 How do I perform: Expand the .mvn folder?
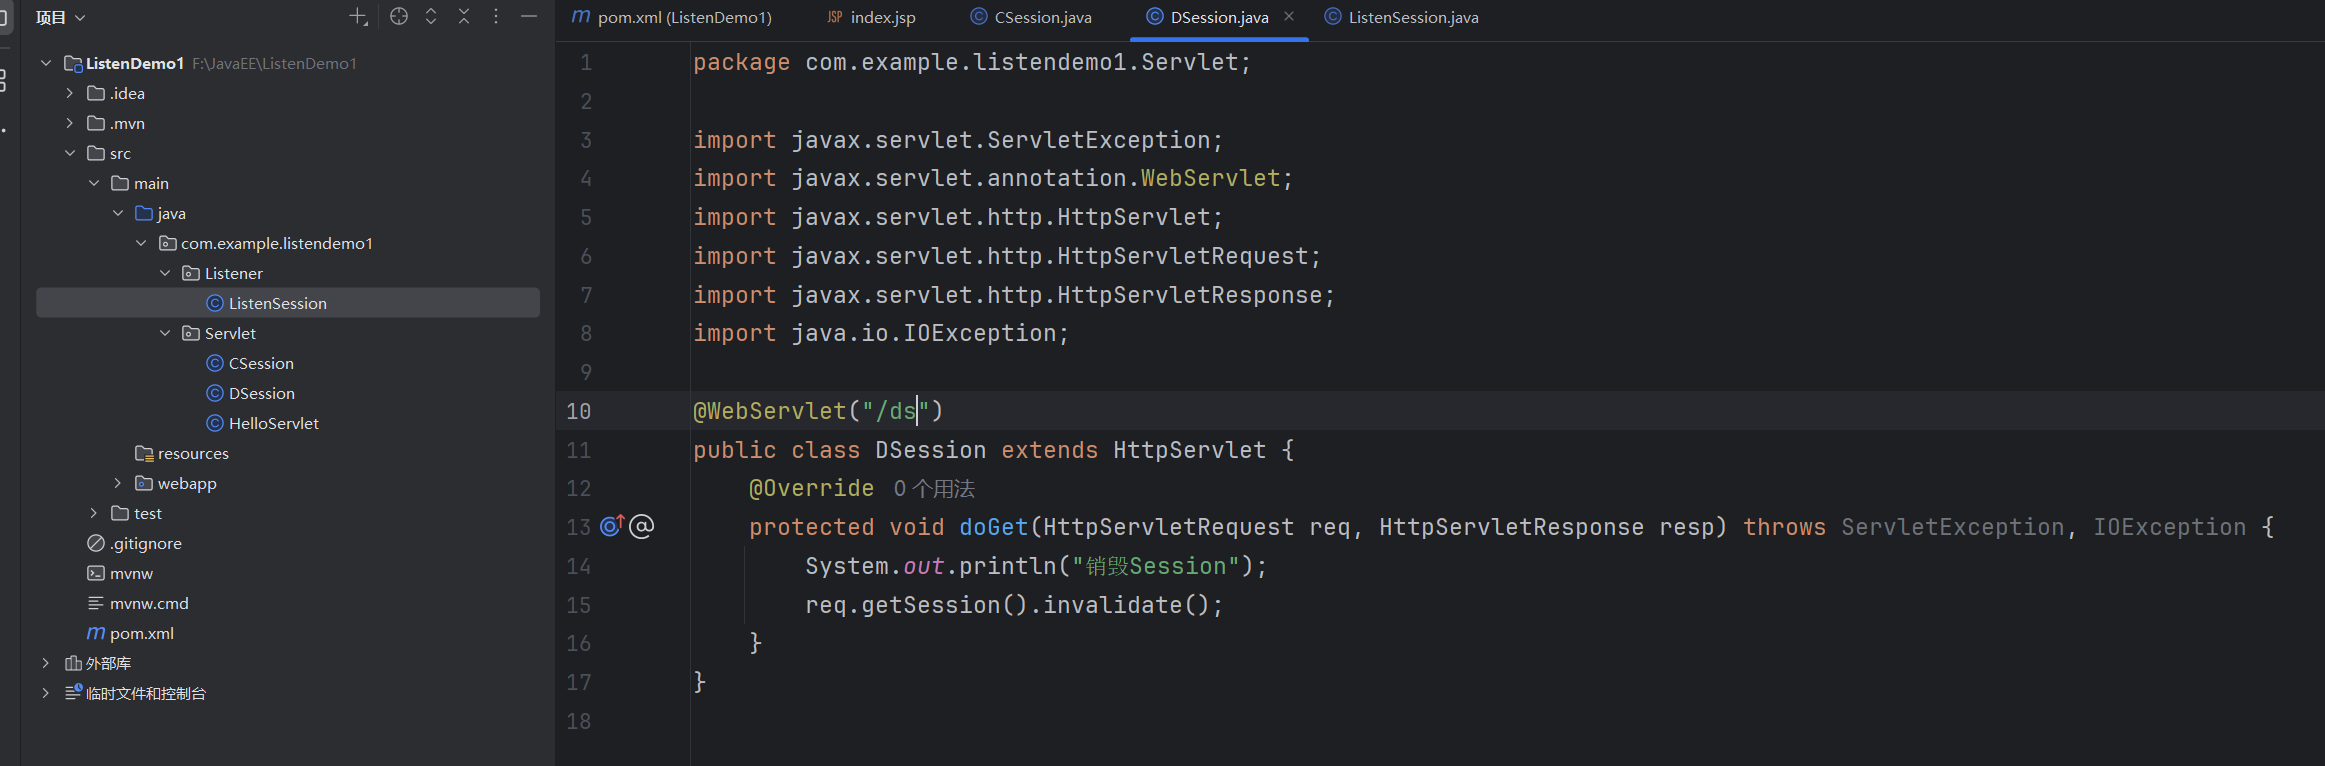[x=70, y=123]
